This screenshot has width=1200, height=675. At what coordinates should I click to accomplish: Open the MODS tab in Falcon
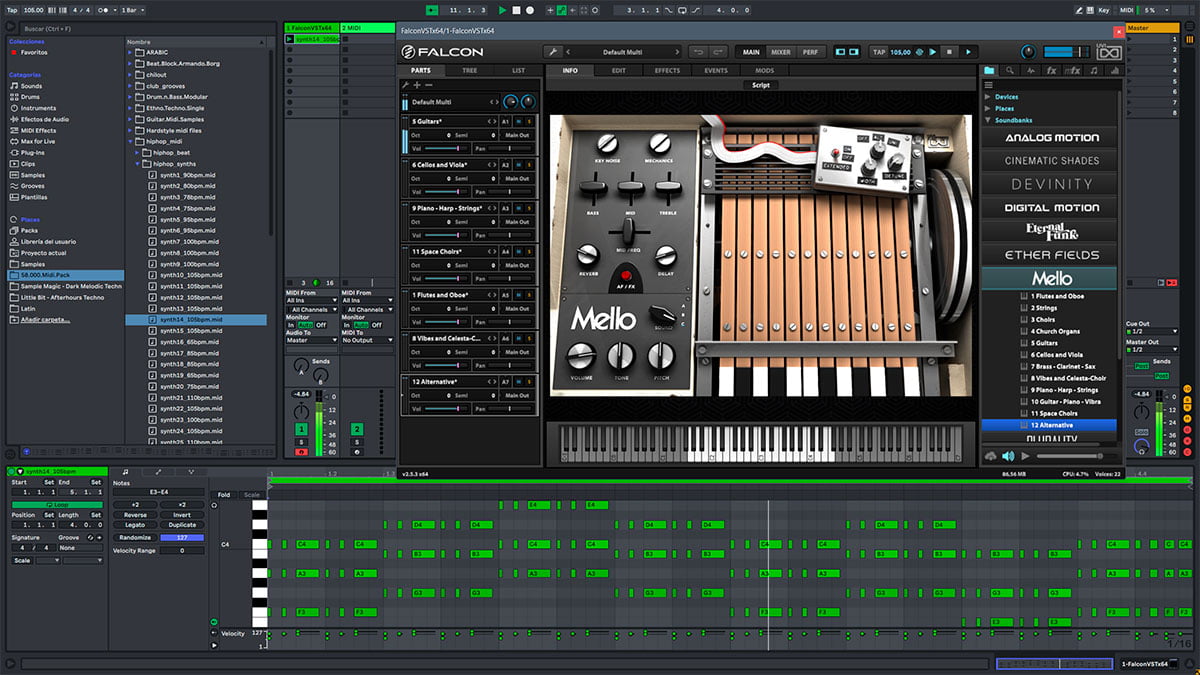[x=764, y=71]
